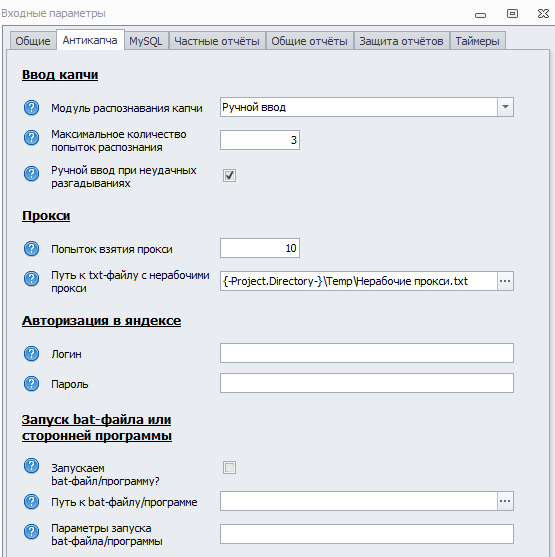Open the MySQL tab
The height and width of the screenshot is (557, 555).
[x=146, y=41]
